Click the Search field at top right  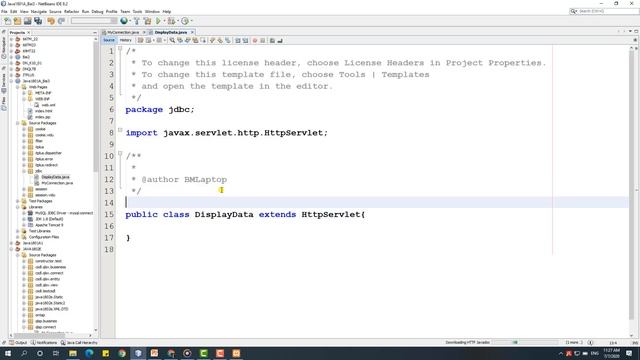tap(604, 11)
